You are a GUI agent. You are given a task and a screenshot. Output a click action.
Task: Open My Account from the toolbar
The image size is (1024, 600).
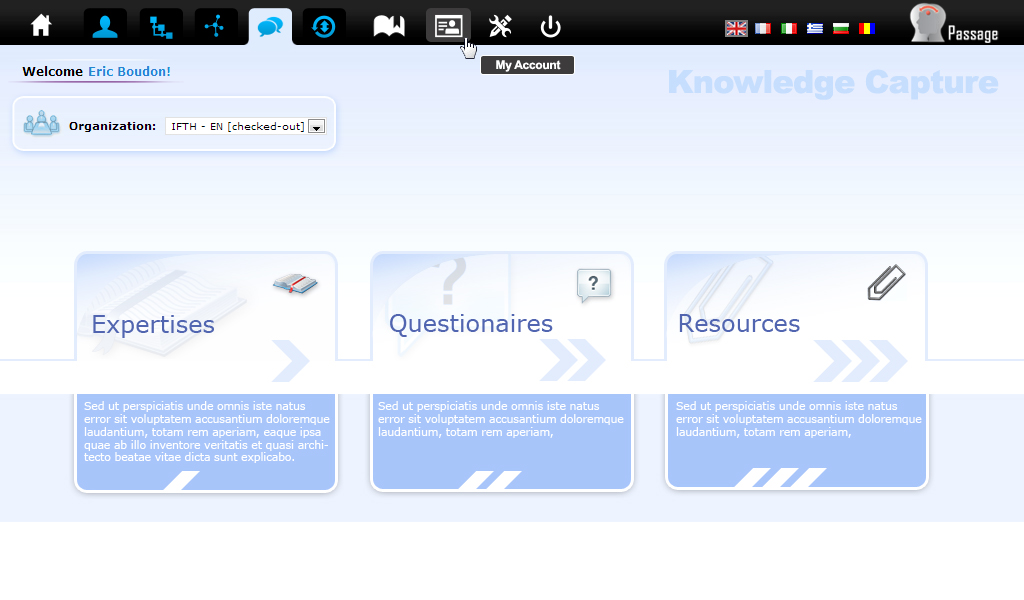coord(448,26)
